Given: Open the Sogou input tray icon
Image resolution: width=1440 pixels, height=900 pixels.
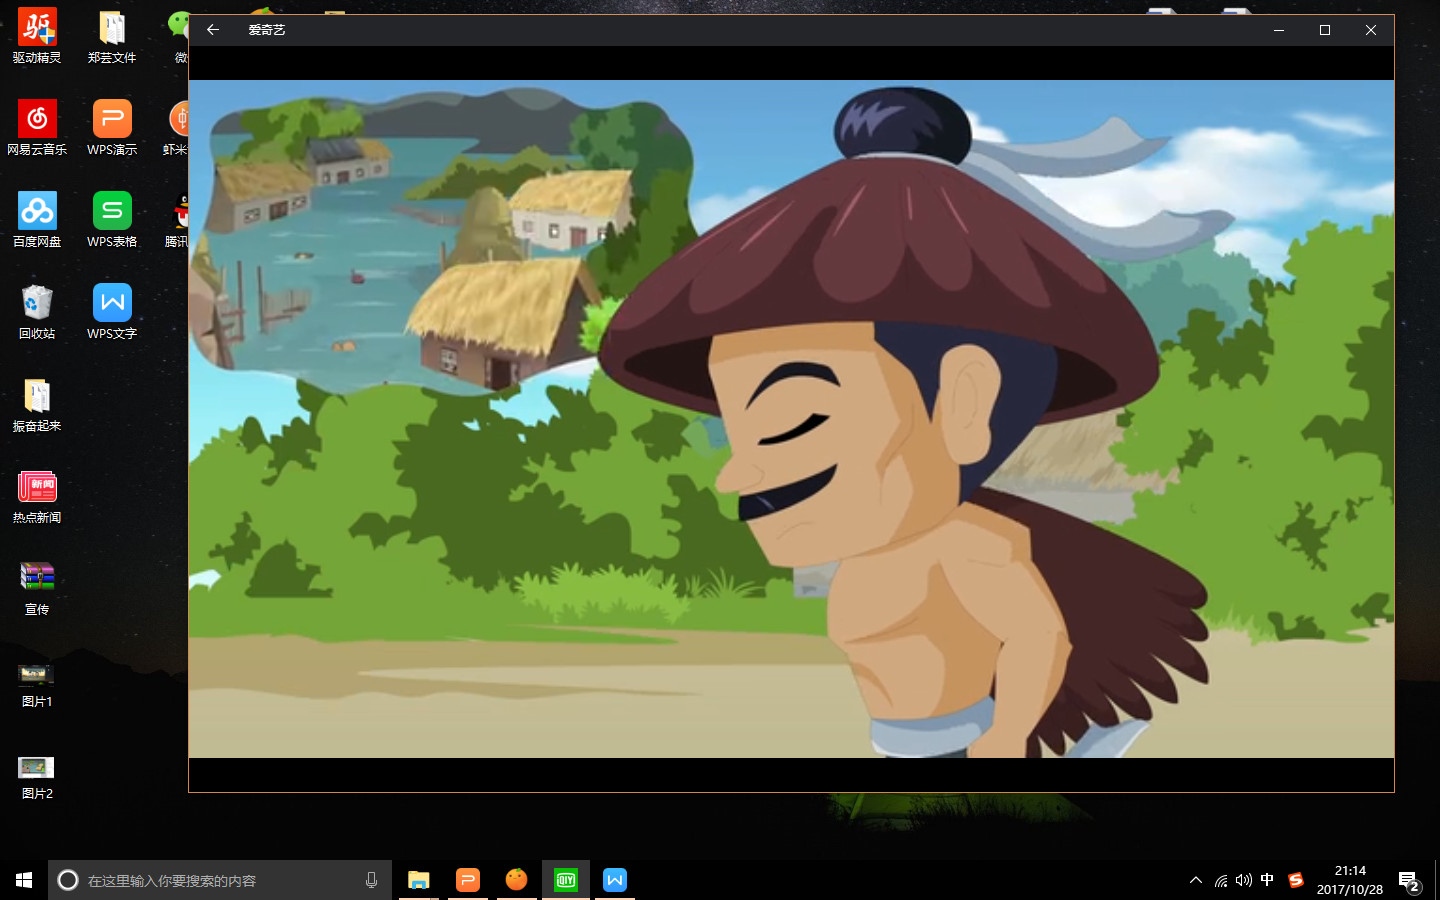Looking at the screenshot, I should click(1296, 880).
